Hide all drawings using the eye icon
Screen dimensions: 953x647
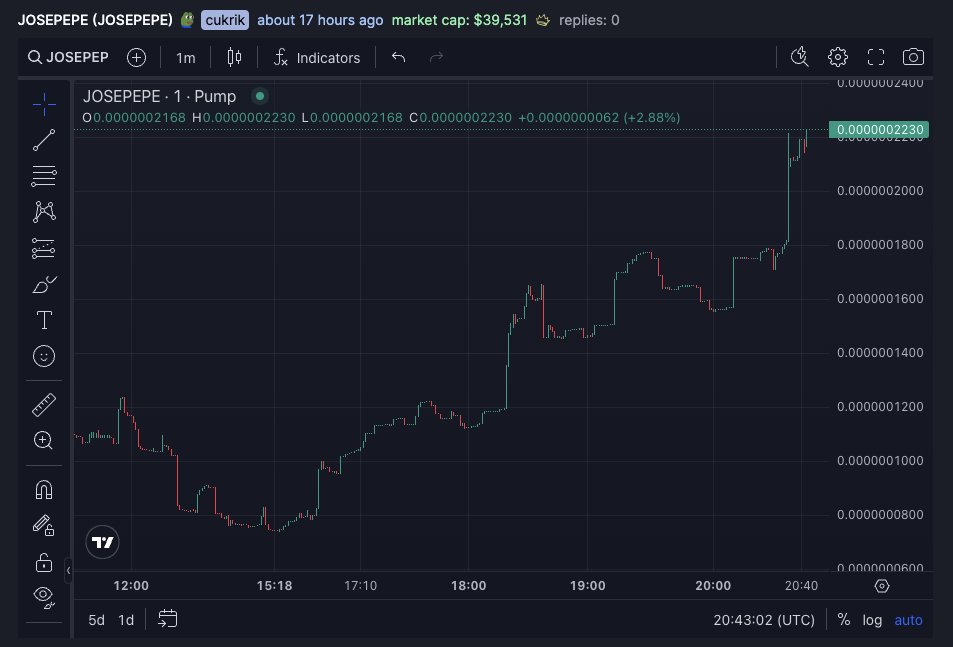(x=44, y=596)
